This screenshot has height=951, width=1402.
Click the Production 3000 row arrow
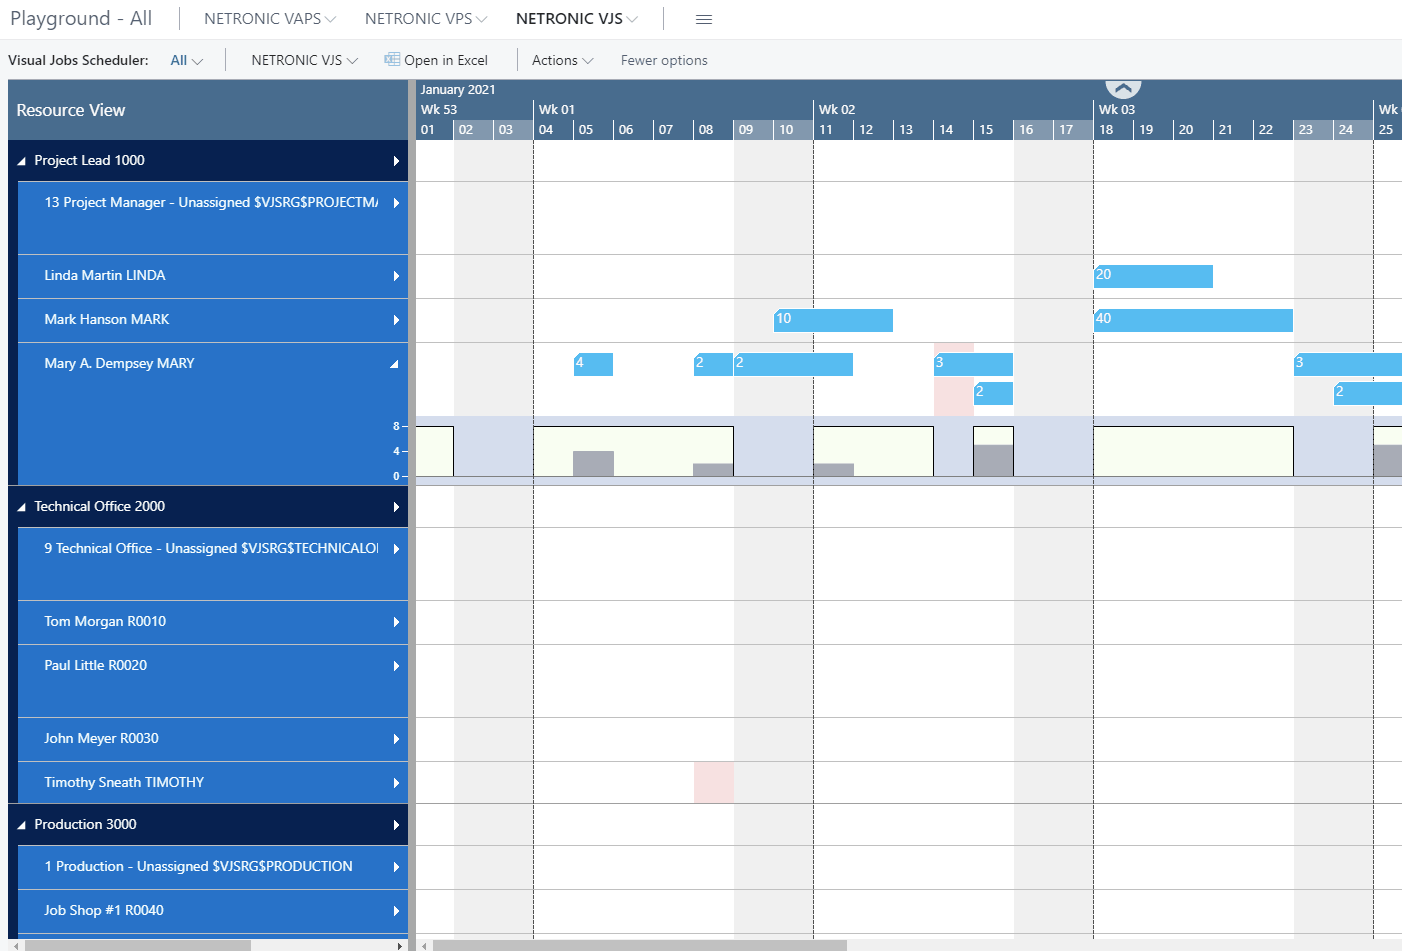[396, 825]
